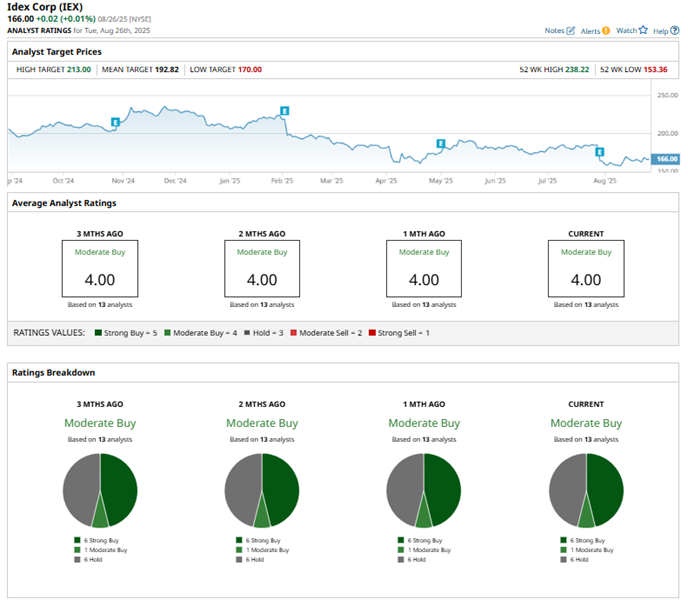Image resolution: width=688 pixels, height=606 pixels.
Task: Click the Moderate Buy legend swatch in ratings values
Action: tap(168, 333)
